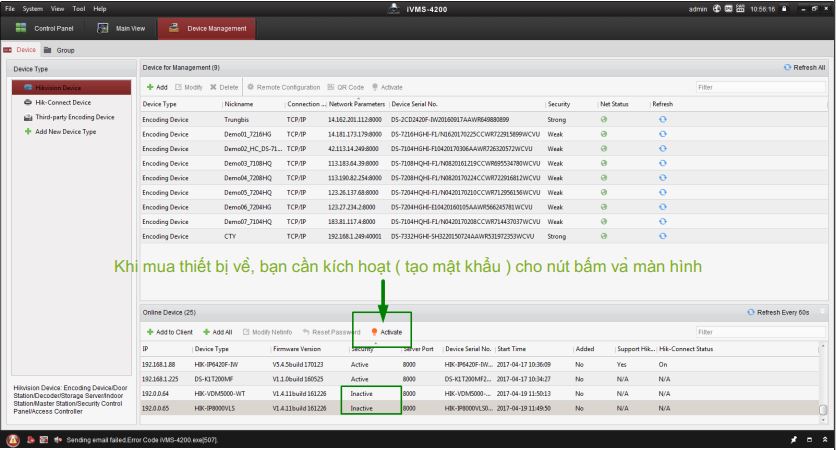Open the System menu
Screen dimensions: 836x450
click(33, 9)
